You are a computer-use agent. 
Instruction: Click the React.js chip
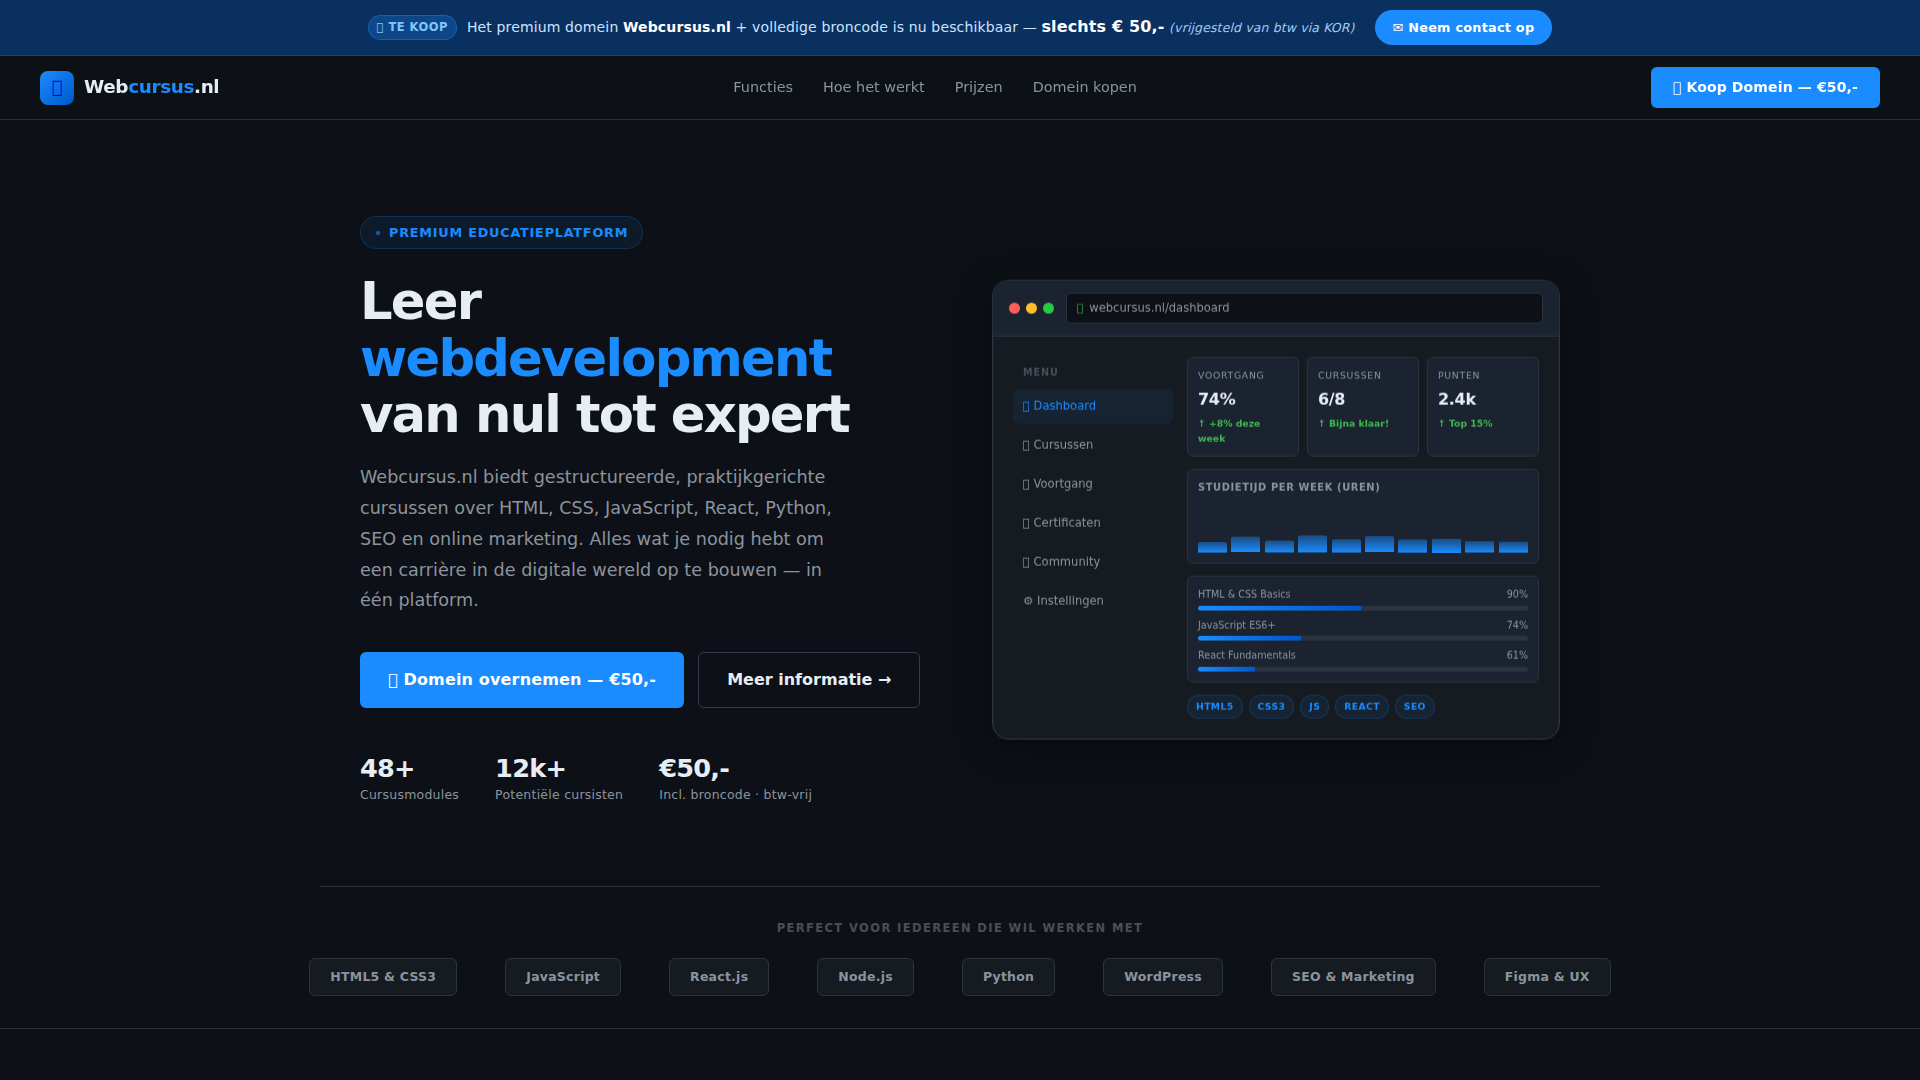(x=719, y=977)
